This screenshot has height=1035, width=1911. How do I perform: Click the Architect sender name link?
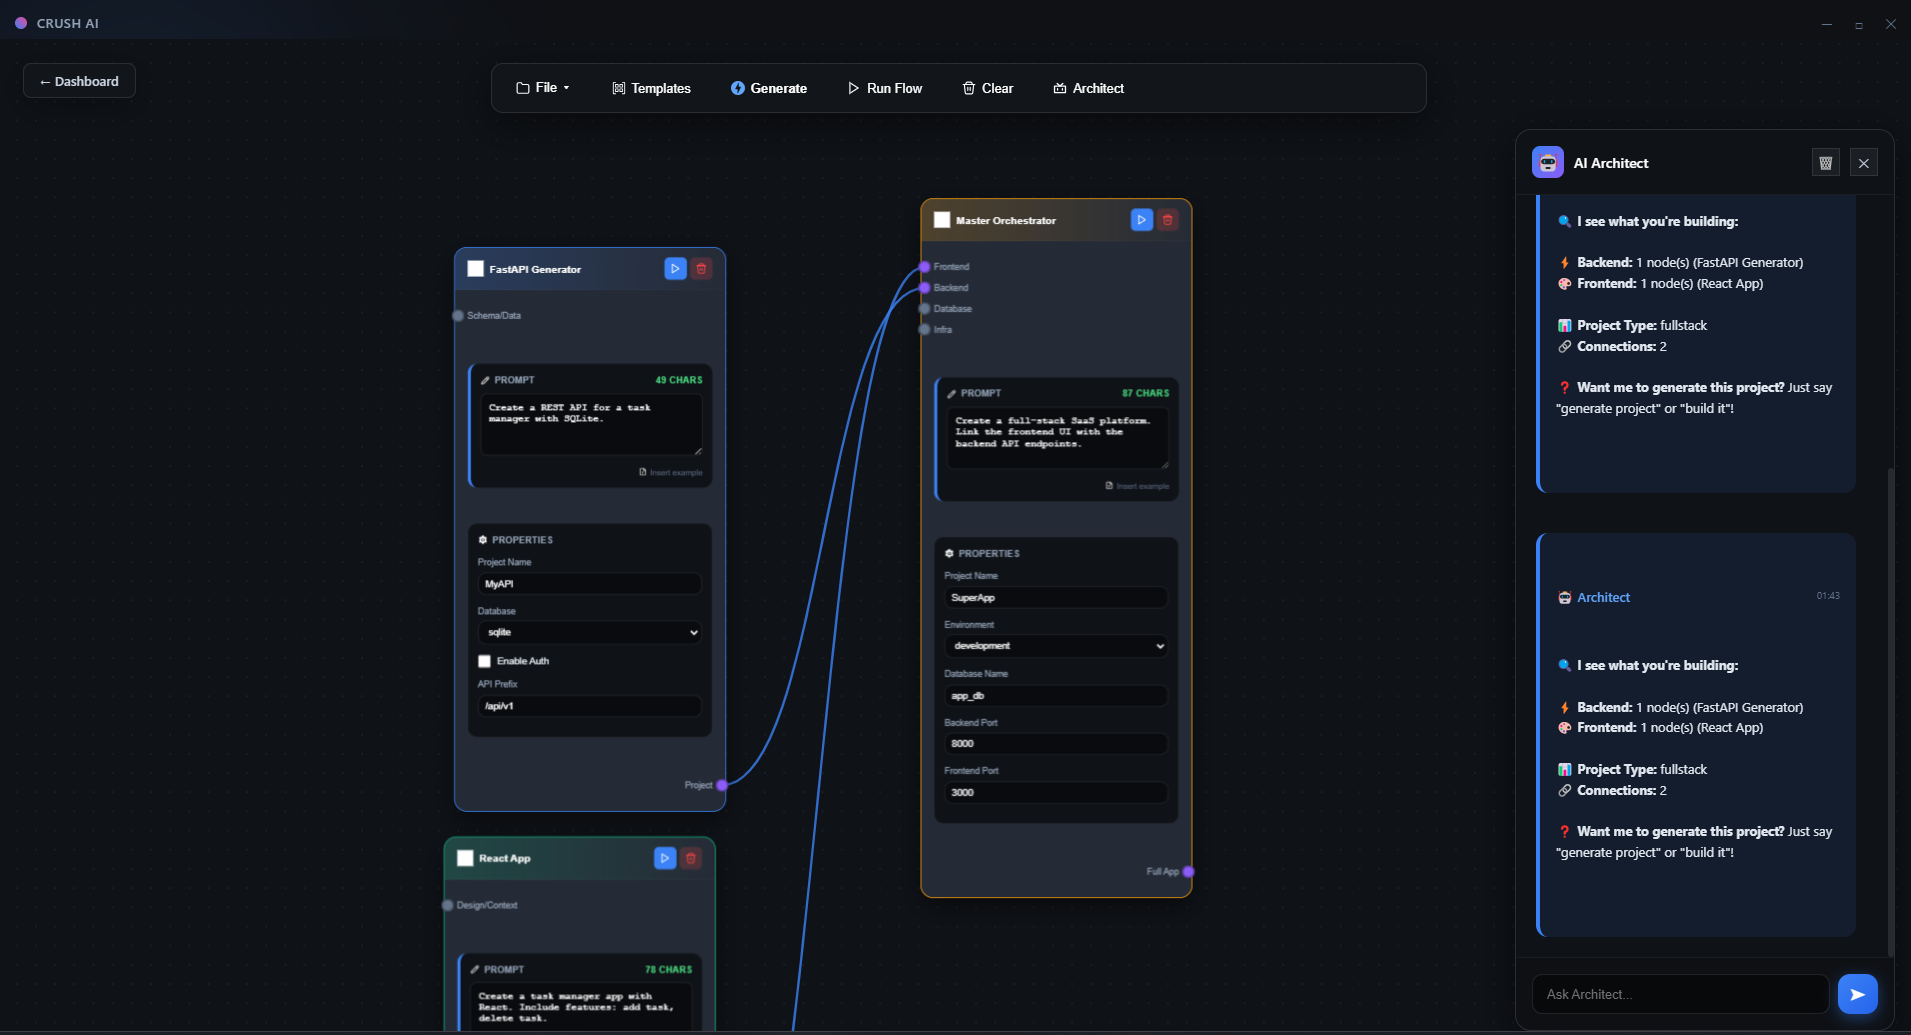click(x=1604, y=597)
